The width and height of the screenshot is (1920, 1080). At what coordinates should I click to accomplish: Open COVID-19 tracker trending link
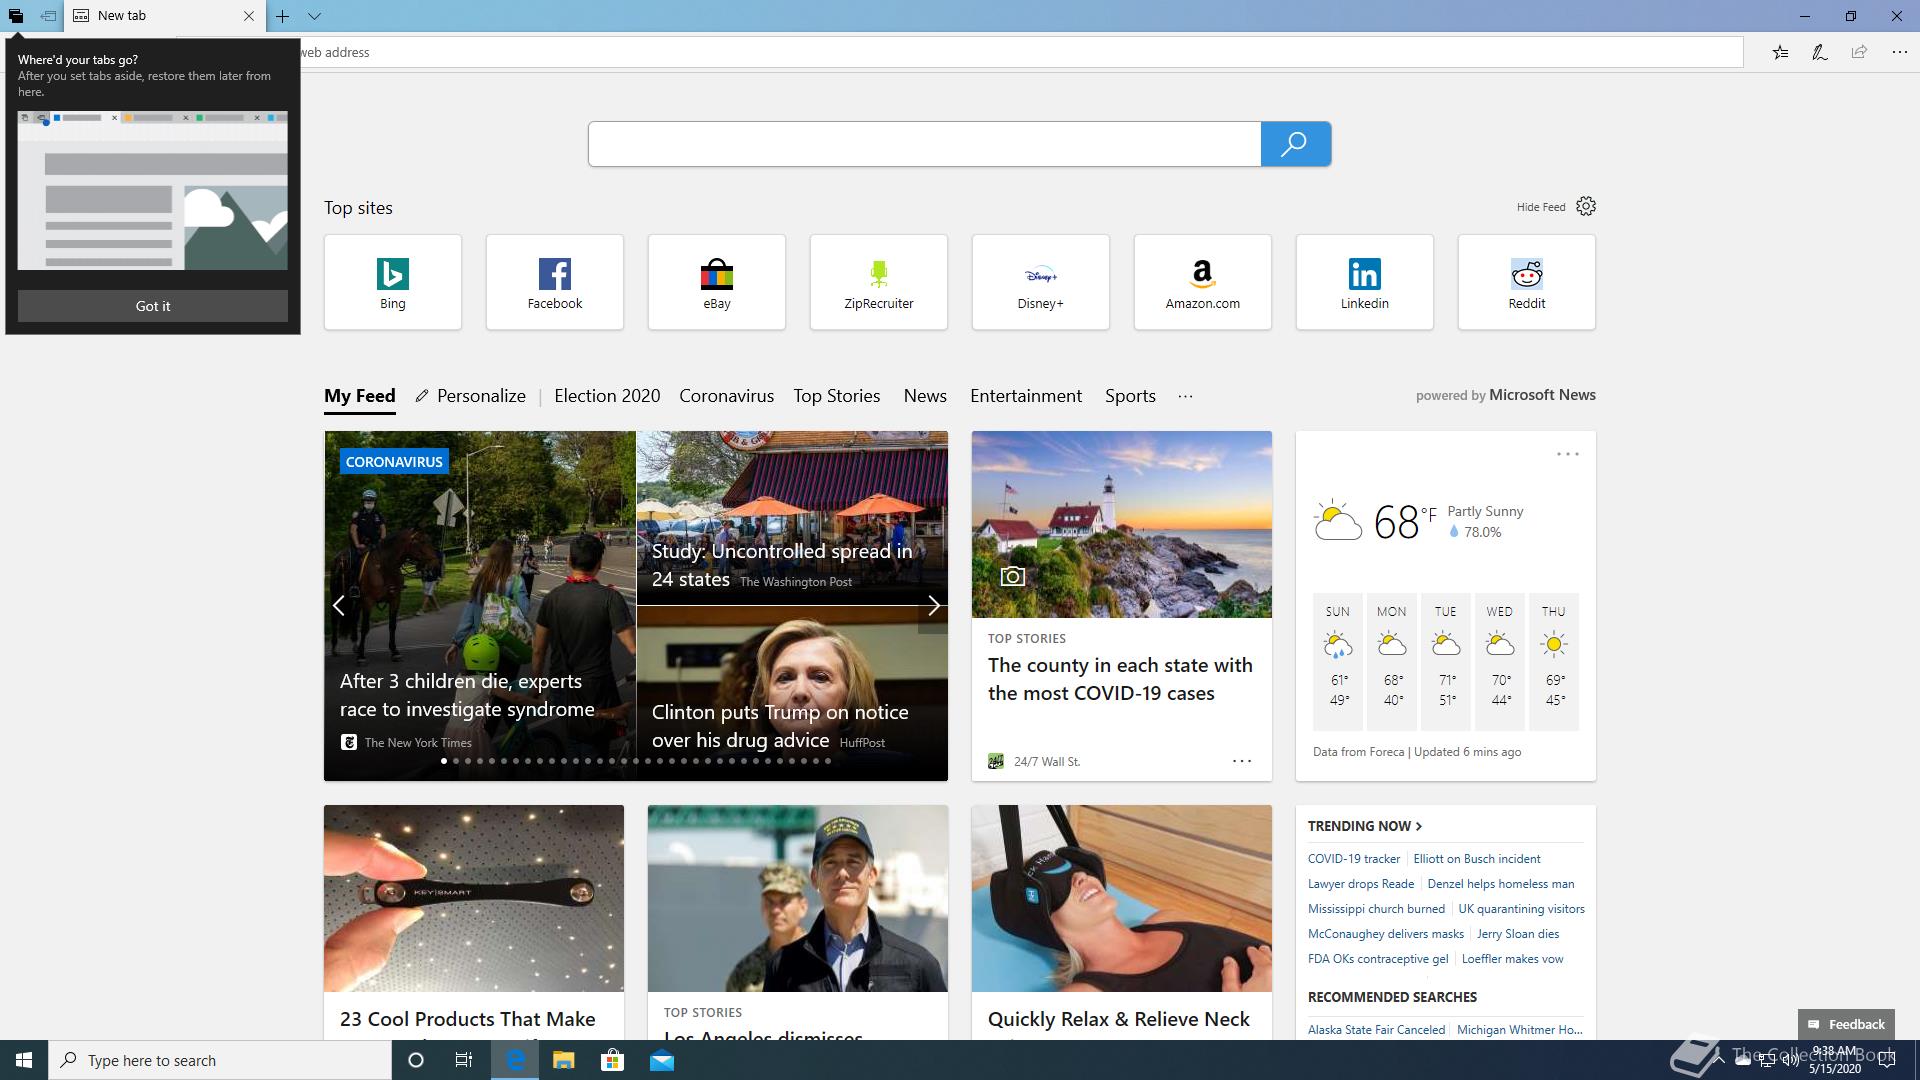(1354, 859)
